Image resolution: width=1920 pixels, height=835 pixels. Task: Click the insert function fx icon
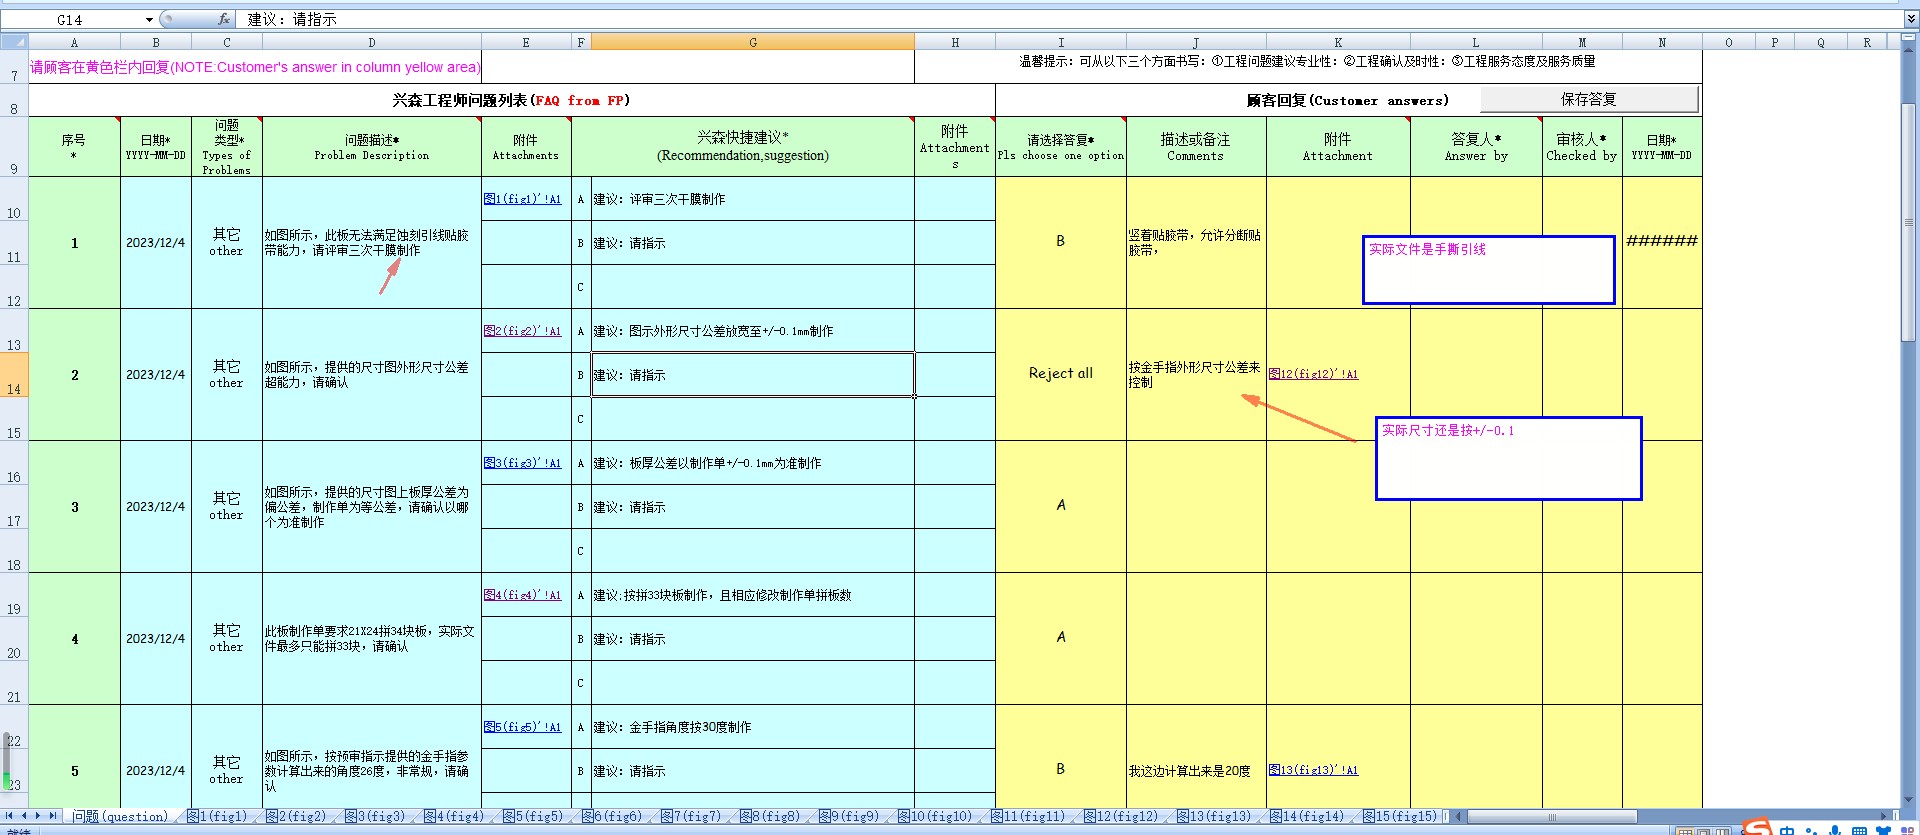tap(224, 19)
